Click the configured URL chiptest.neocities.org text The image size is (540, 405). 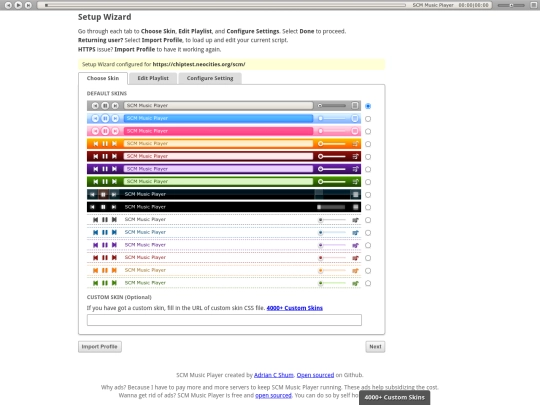click(199, 64)
